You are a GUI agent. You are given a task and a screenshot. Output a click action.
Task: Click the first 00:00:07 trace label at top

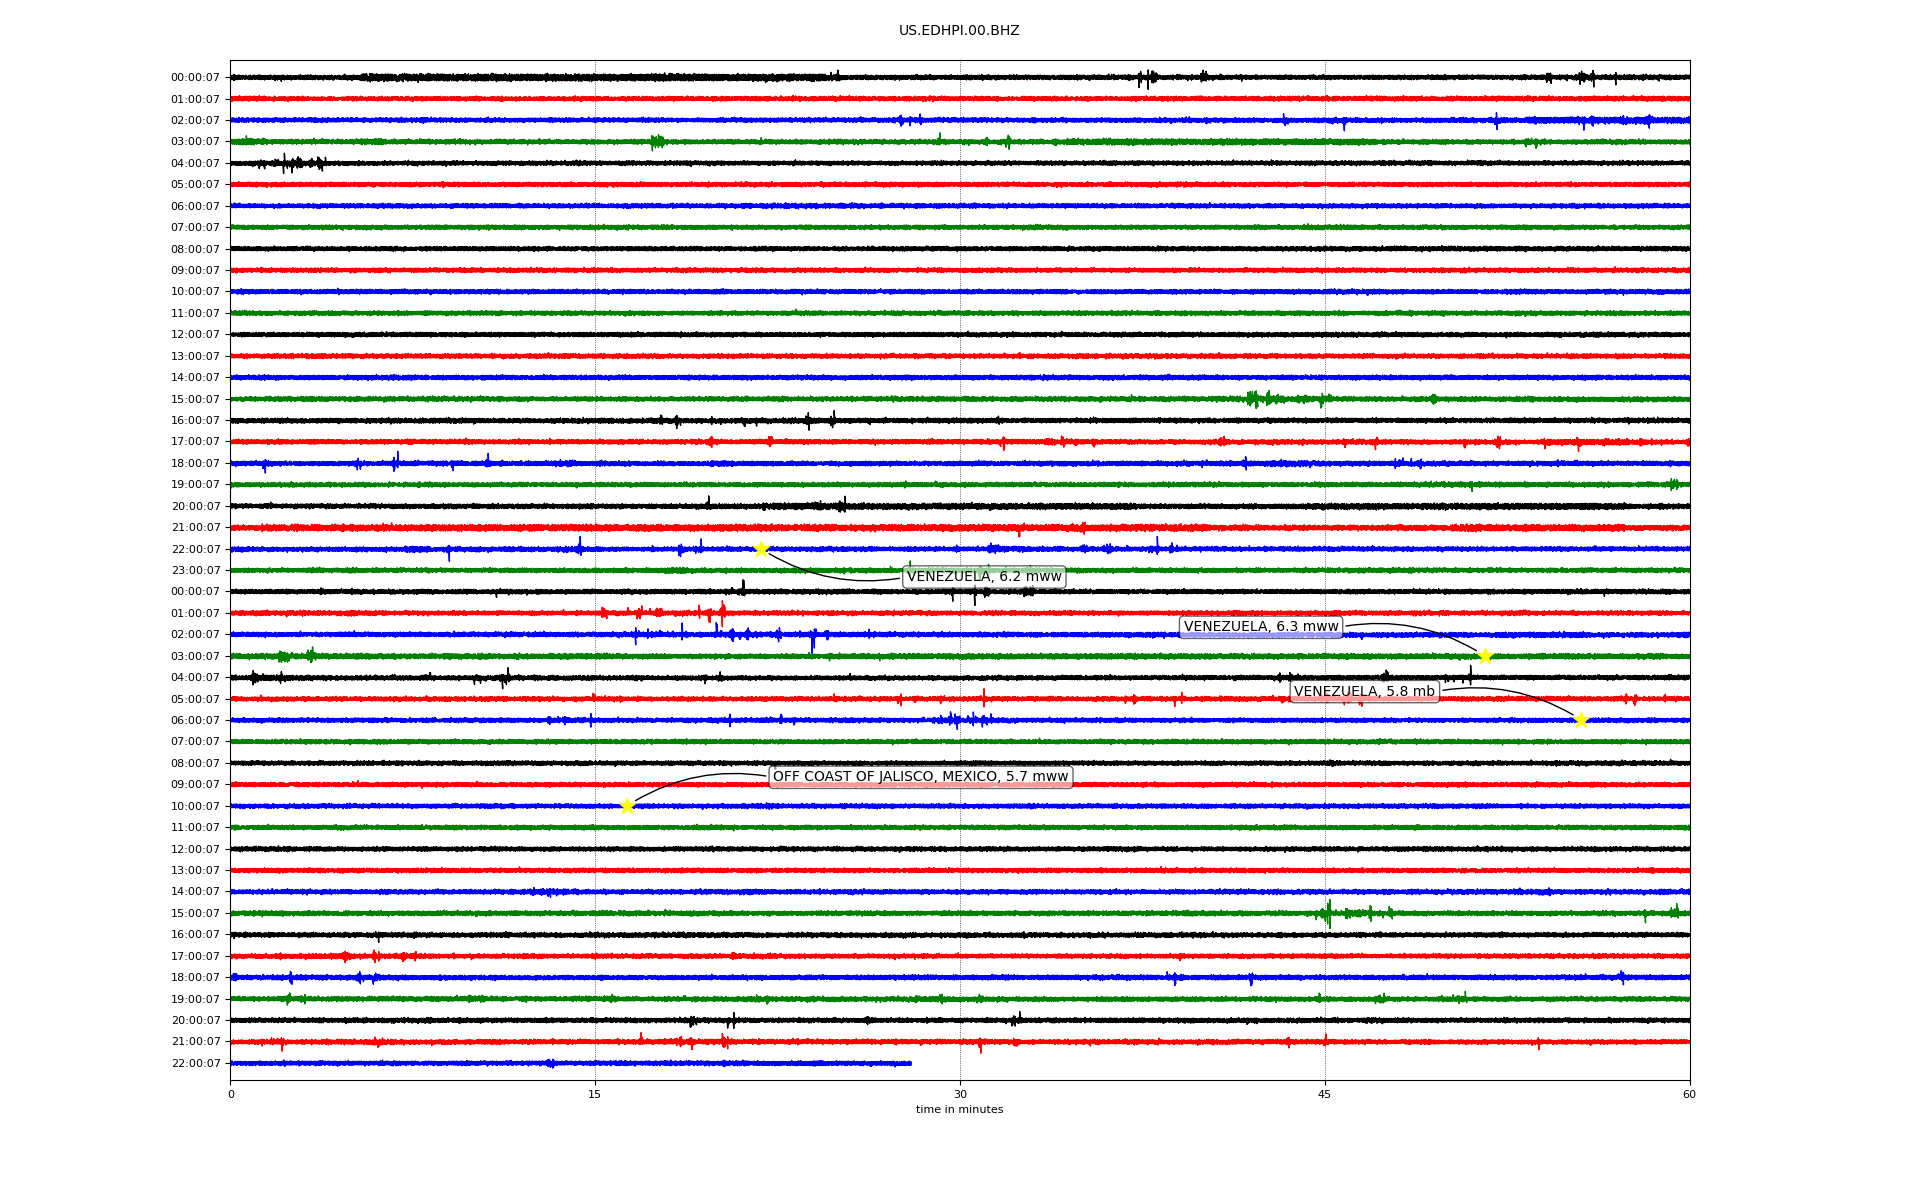click(x=195, y=78)
